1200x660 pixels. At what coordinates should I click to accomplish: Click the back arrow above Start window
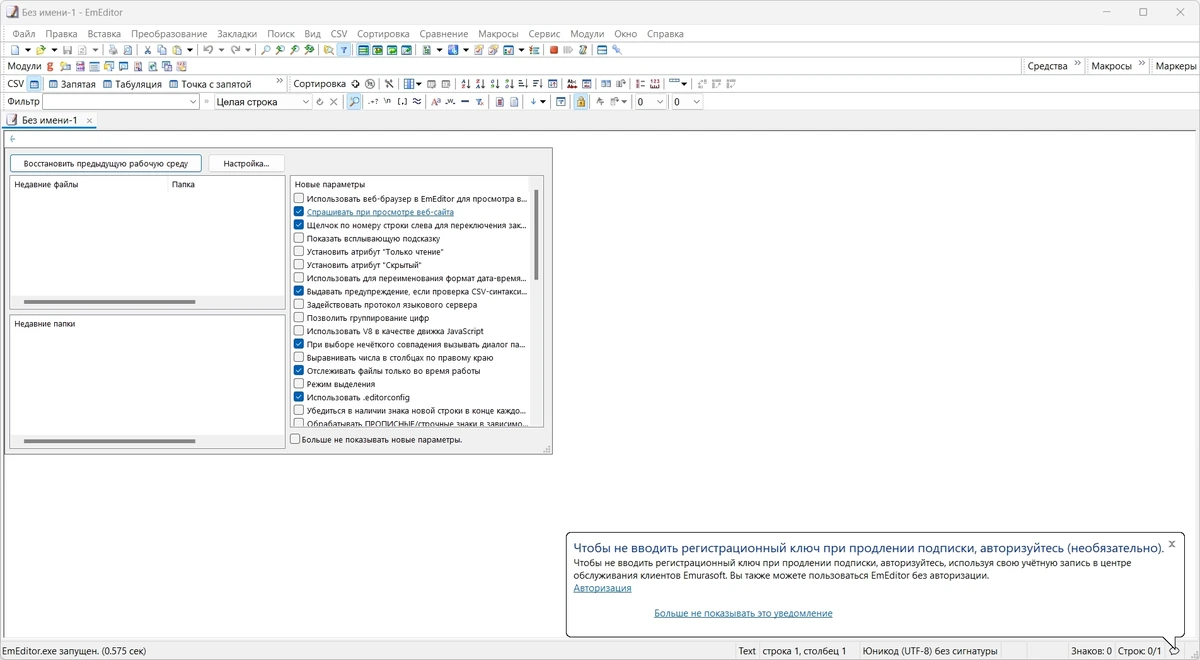pyautogui.click(x=12, y=139)
